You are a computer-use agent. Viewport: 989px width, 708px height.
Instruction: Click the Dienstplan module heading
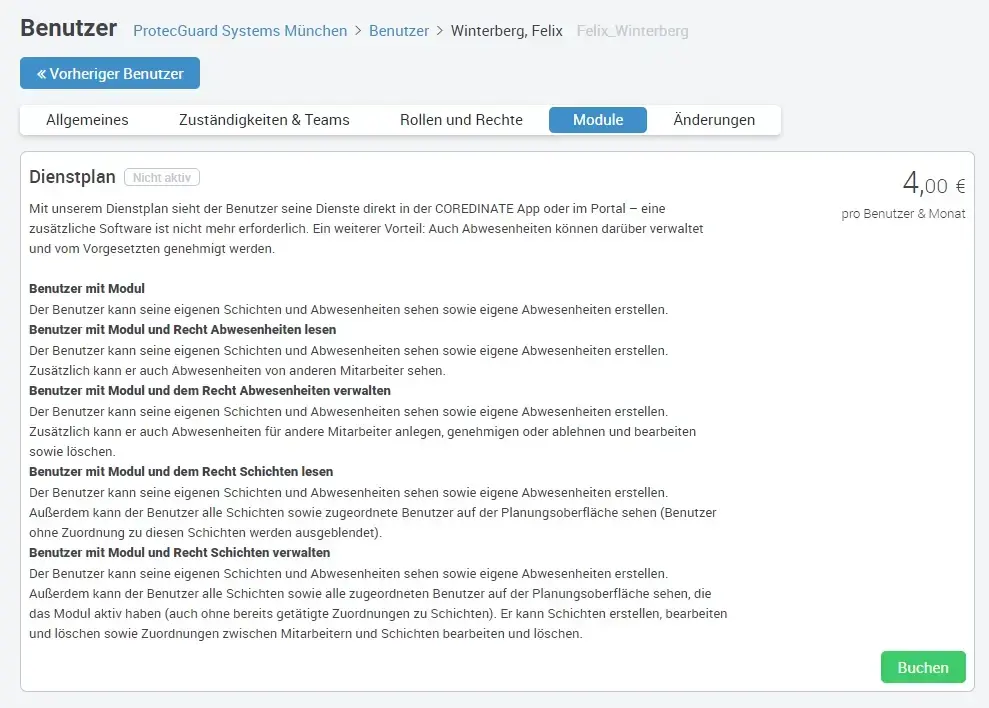[72, 176]
